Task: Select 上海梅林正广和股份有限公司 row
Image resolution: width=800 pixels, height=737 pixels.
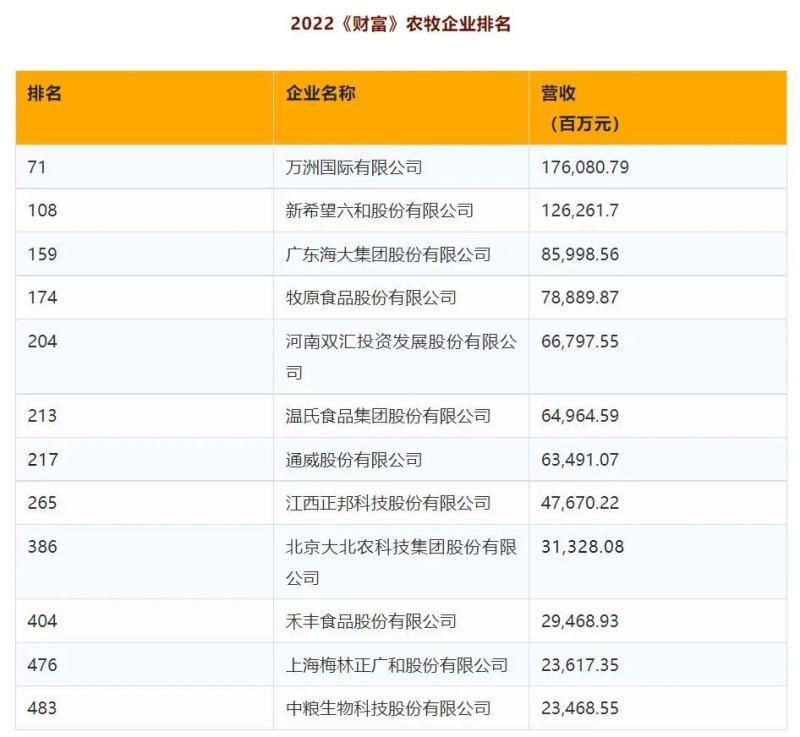Action: coord(384,663)
